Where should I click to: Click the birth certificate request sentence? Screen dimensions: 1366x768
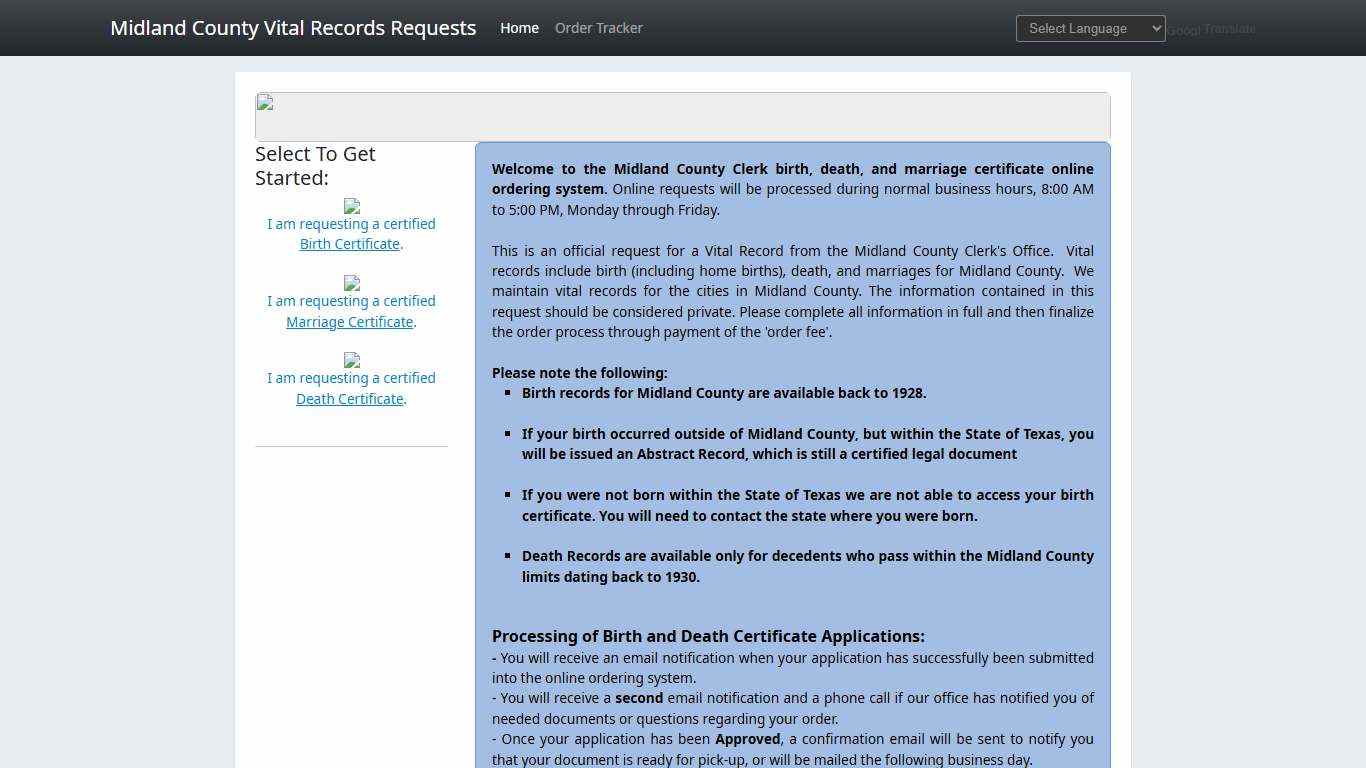pyautogui.click(x=351, y=233)
